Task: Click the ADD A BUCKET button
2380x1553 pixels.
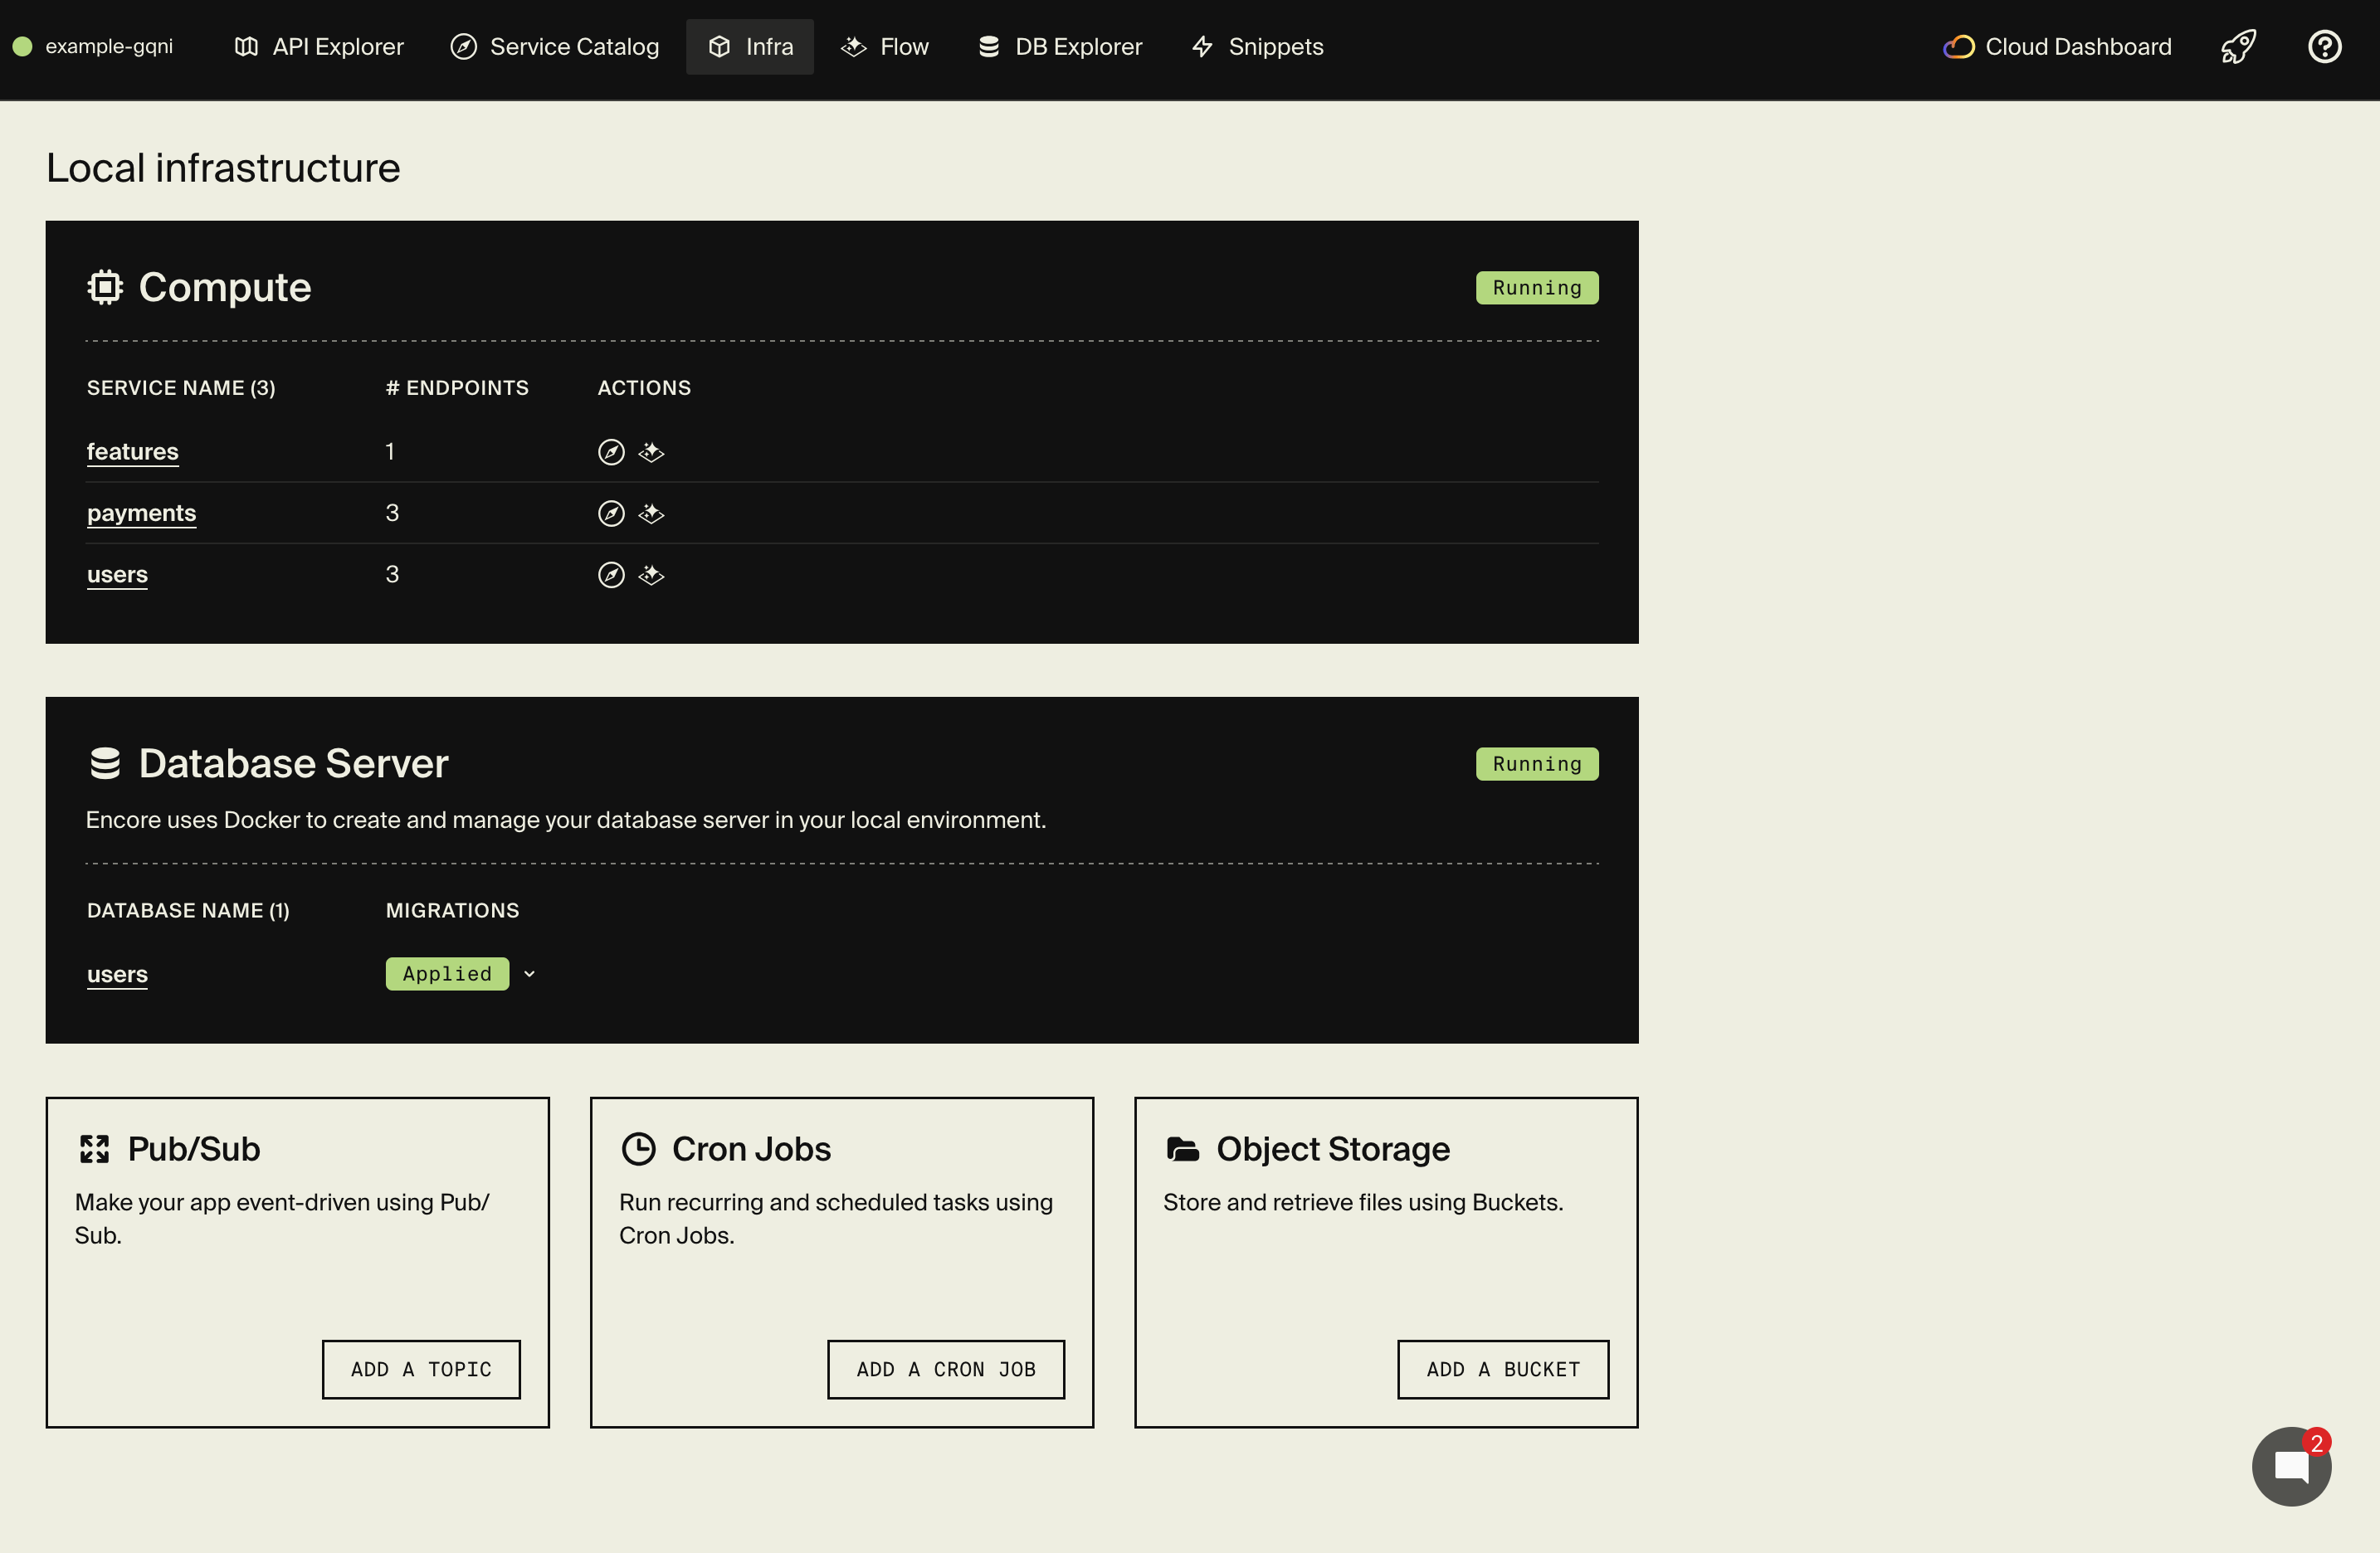Action: pyautogui.click(x=1502, y=1369)
